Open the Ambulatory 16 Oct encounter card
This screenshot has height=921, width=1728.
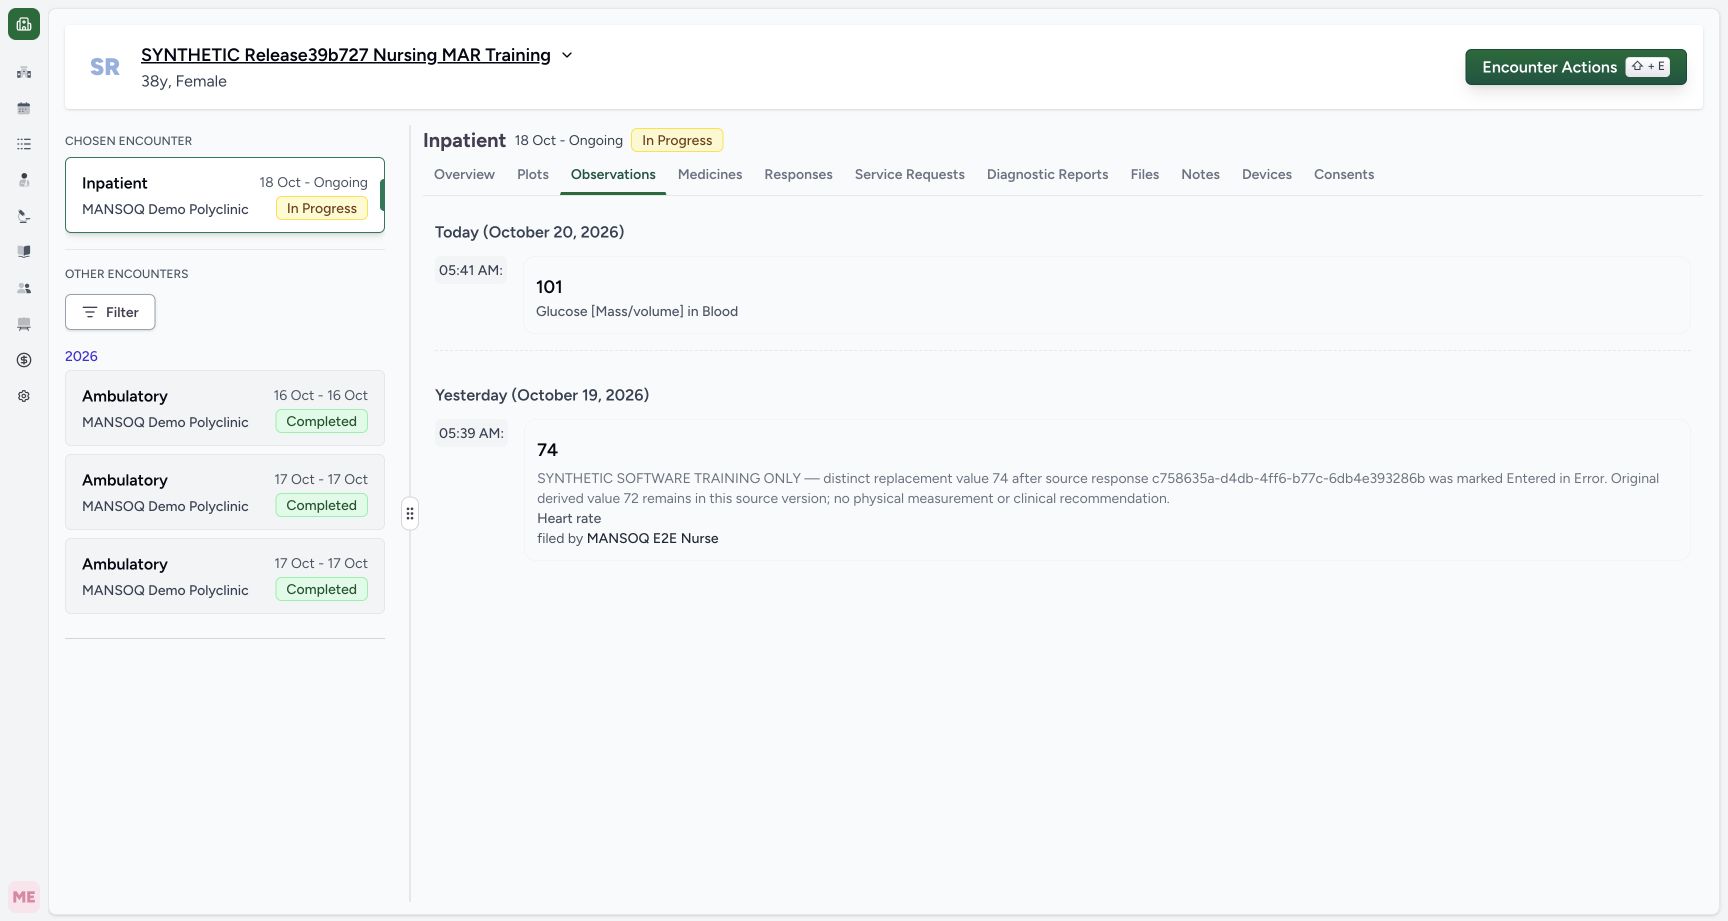click(x=225, y=408)
